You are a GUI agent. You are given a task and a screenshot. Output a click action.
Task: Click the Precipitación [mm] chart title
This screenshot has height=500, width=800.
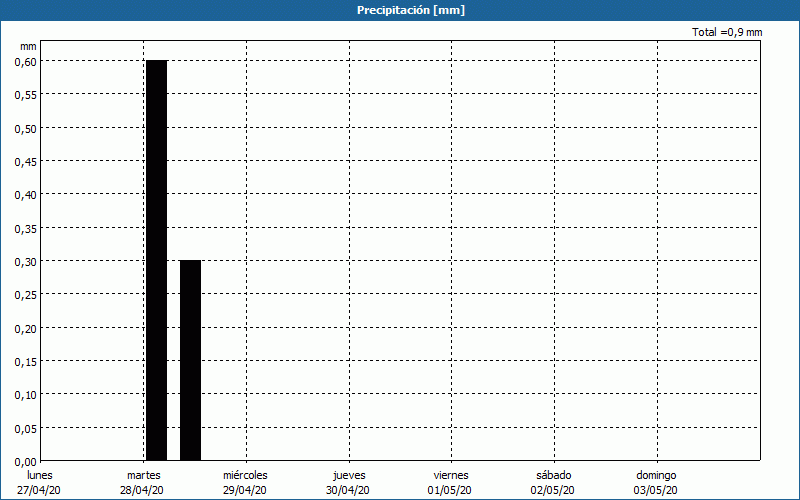411,10
